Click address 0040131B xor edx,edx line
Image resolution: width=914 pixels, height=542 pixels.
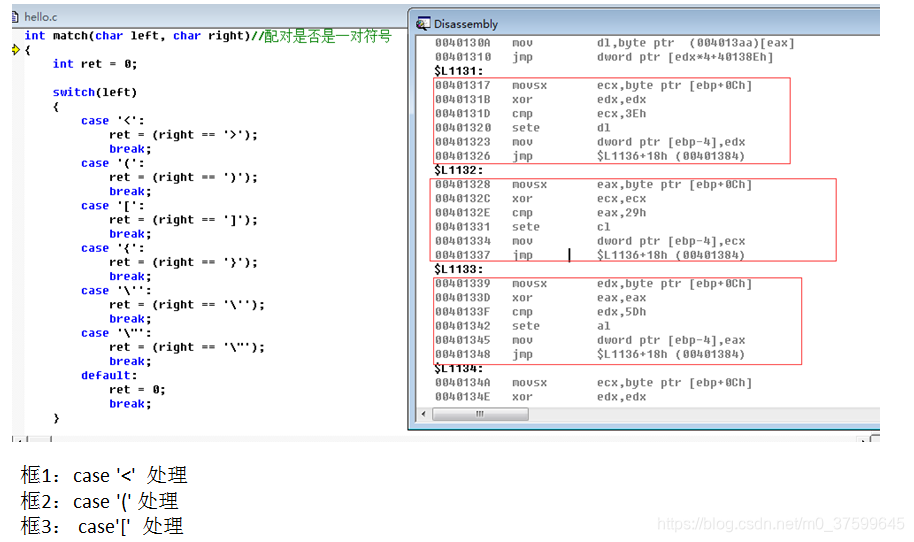point(540,100)
